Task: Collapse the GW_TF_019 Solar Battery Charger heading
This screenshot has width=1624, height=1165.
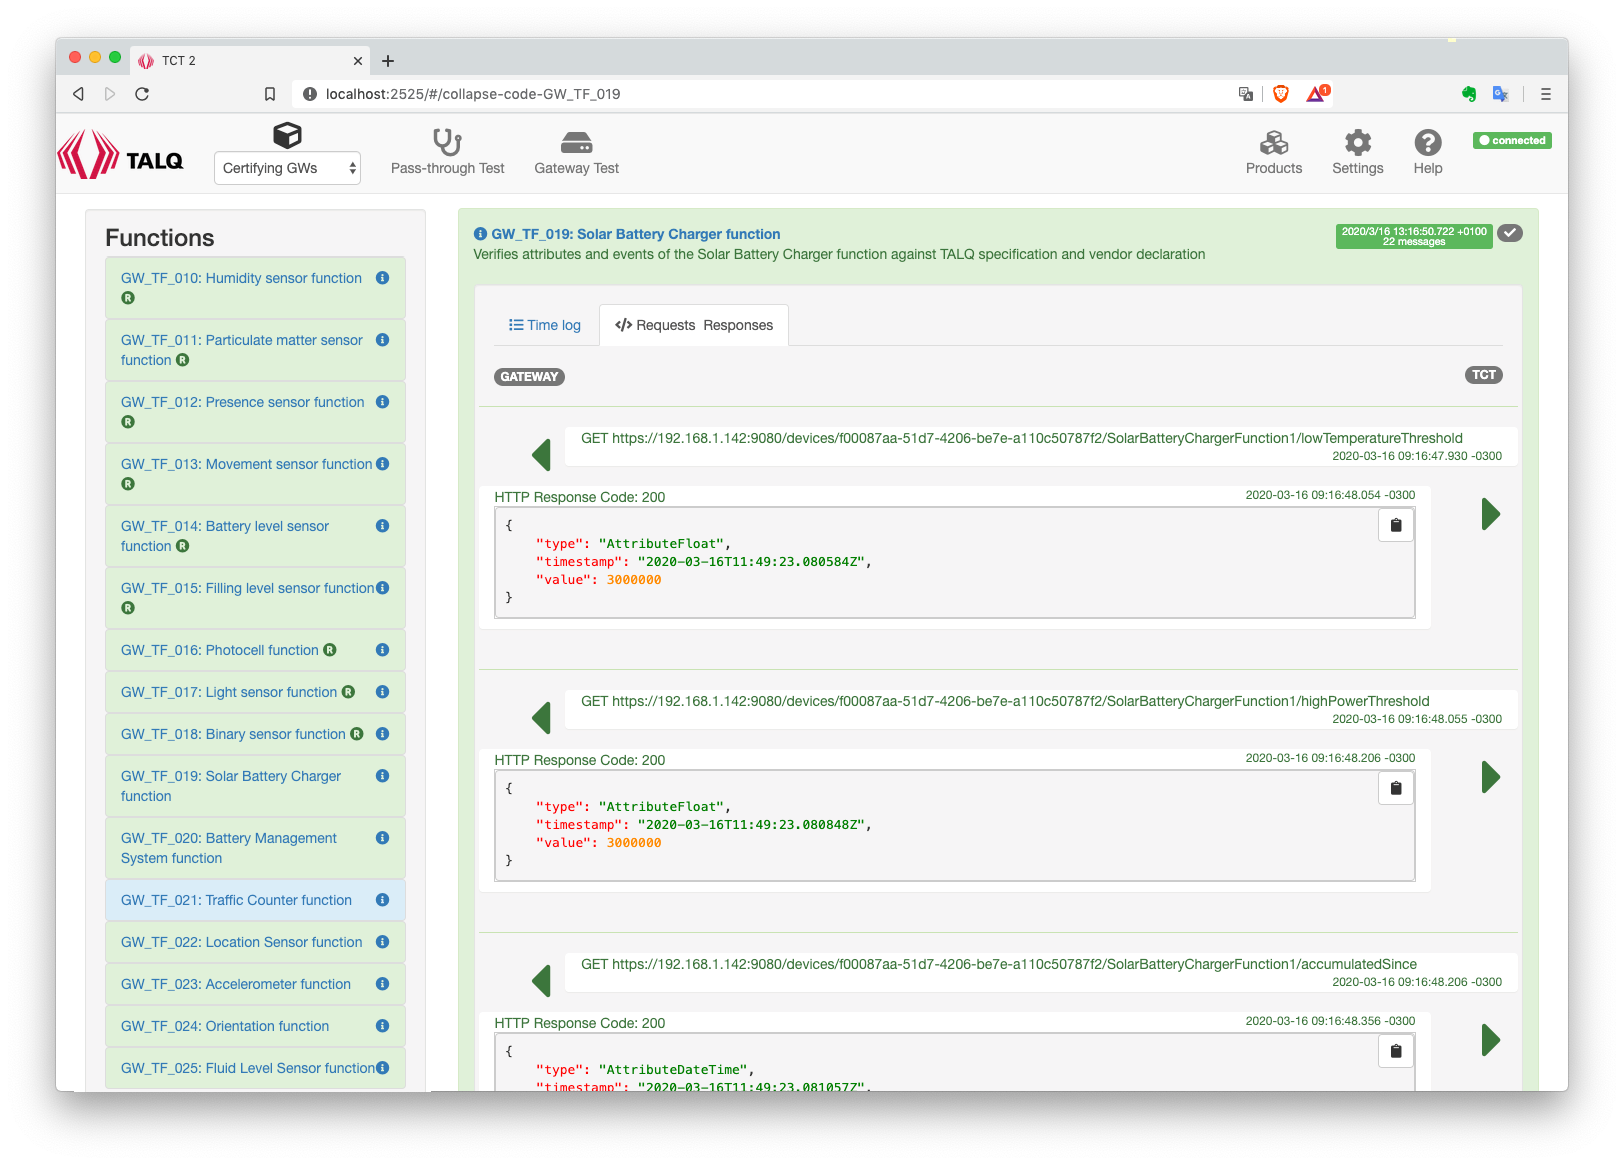Action: click(635, 234)
